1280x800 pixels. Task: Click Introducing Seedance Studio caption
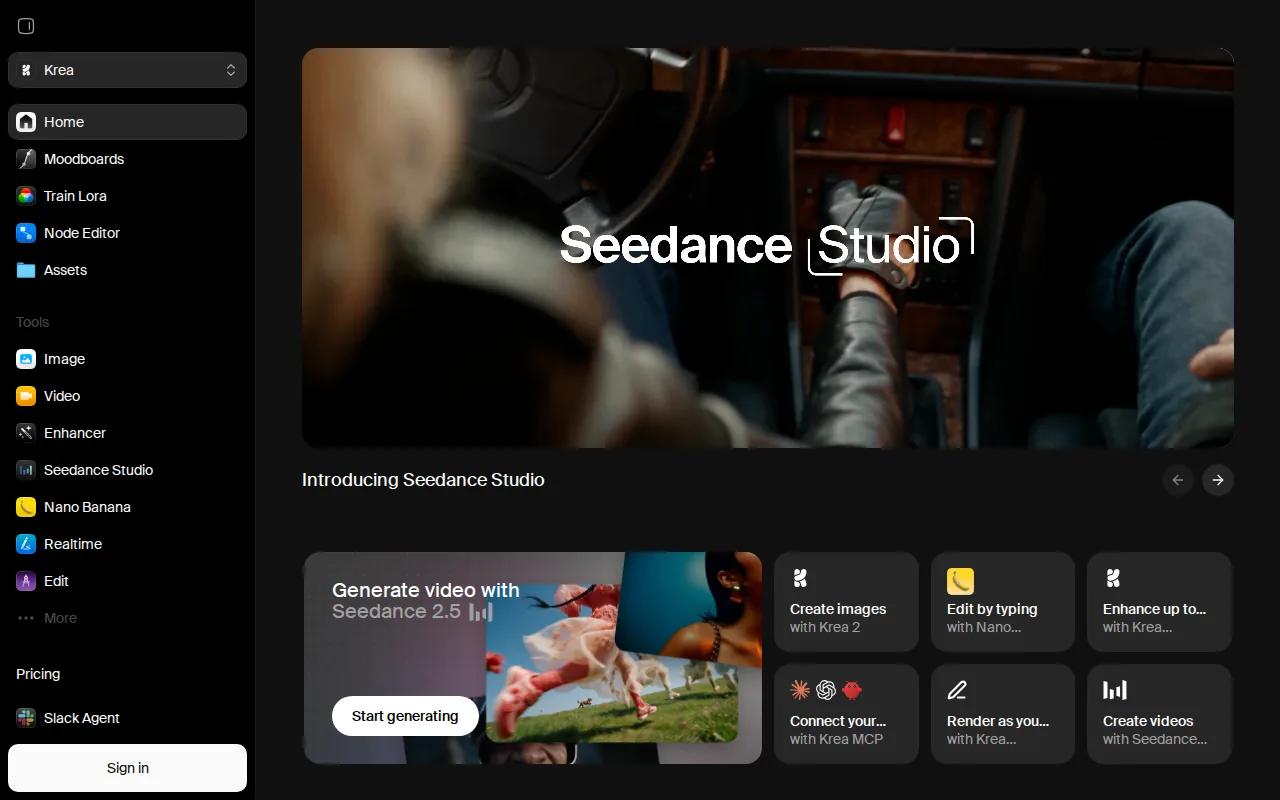(x=423, y=480)
